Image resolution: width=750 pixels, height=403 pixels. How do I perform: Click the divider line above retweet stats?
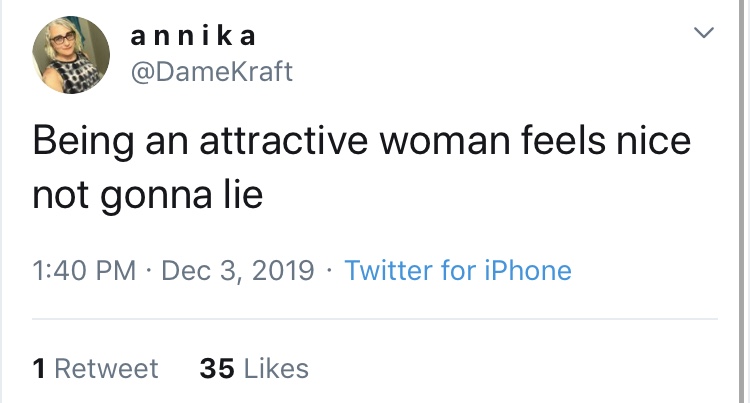pyautogui.click(x=375, y=320)
